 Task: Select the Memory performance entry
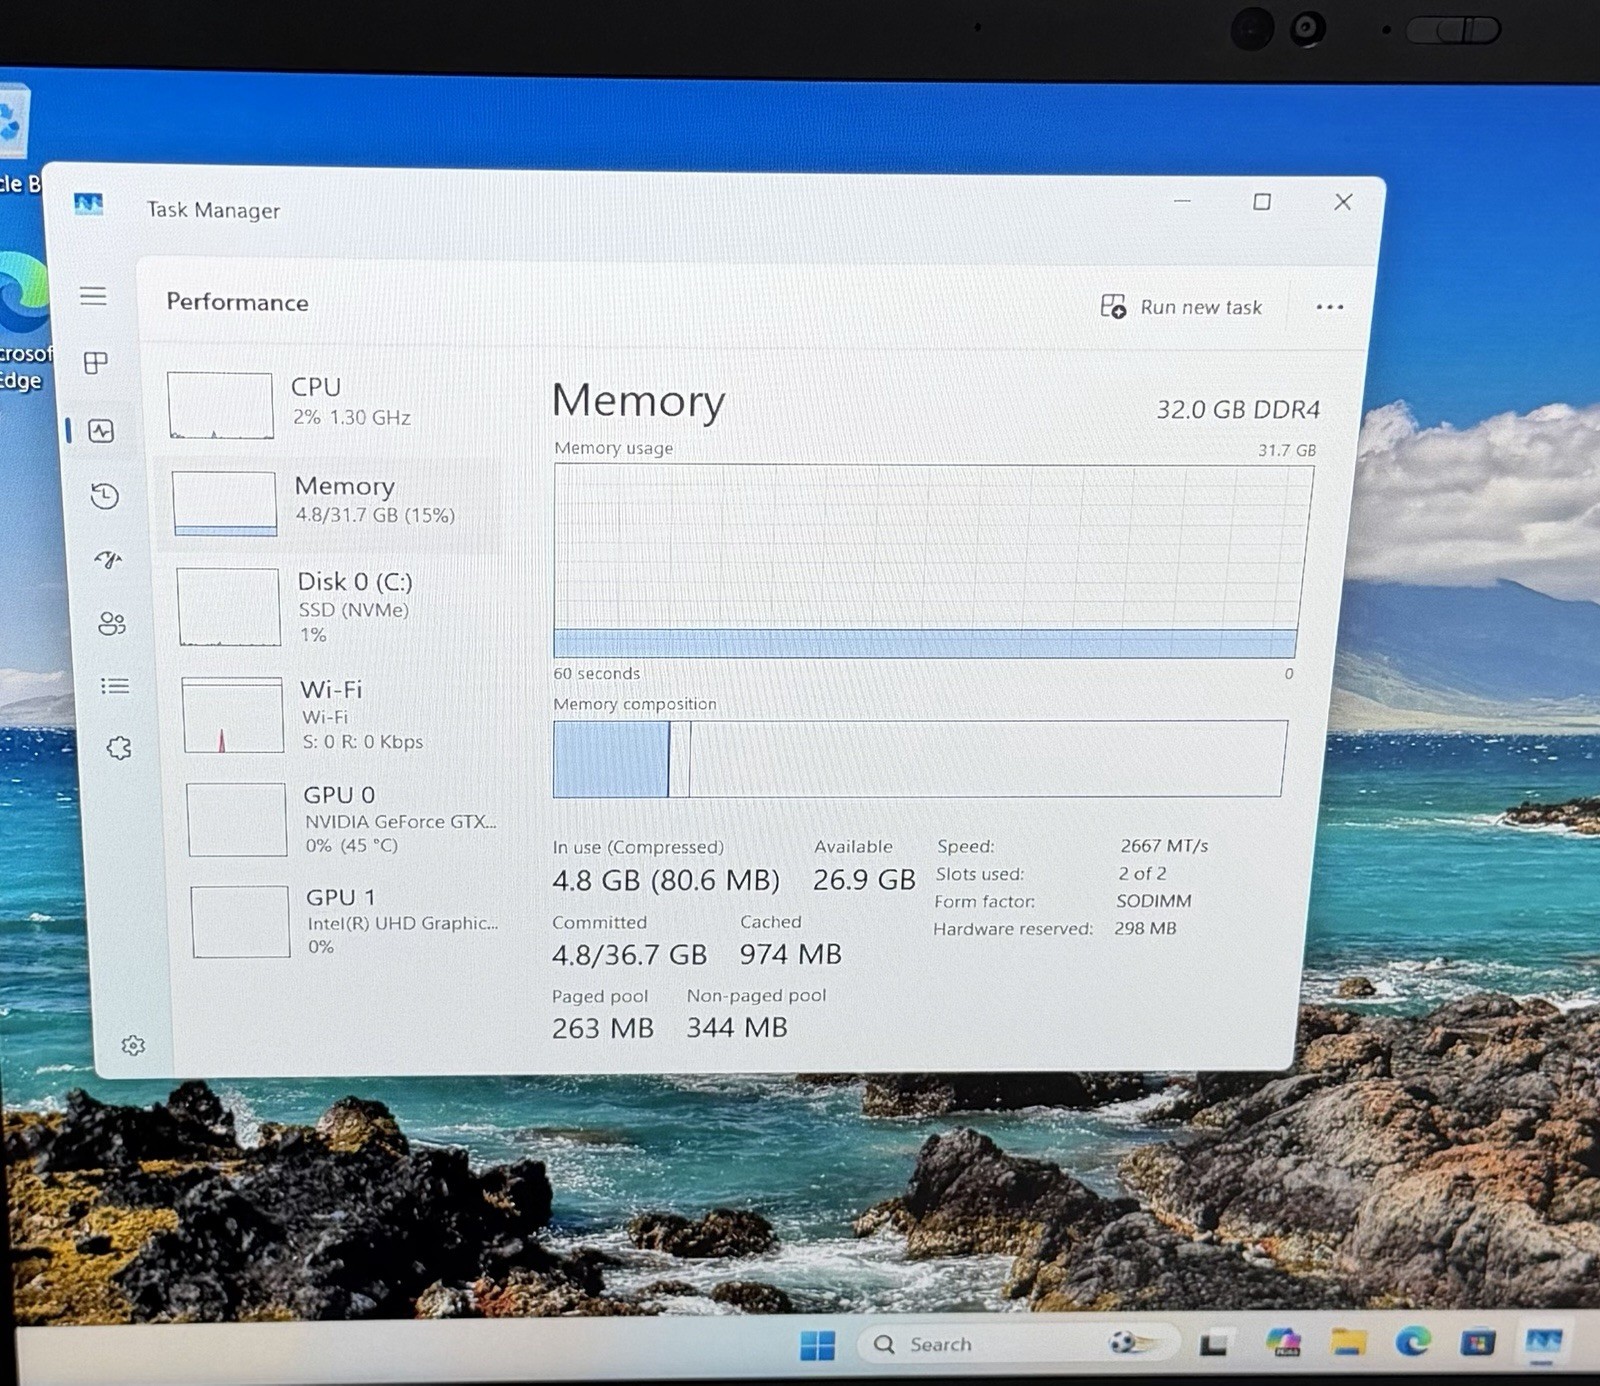tap(330, 505)
